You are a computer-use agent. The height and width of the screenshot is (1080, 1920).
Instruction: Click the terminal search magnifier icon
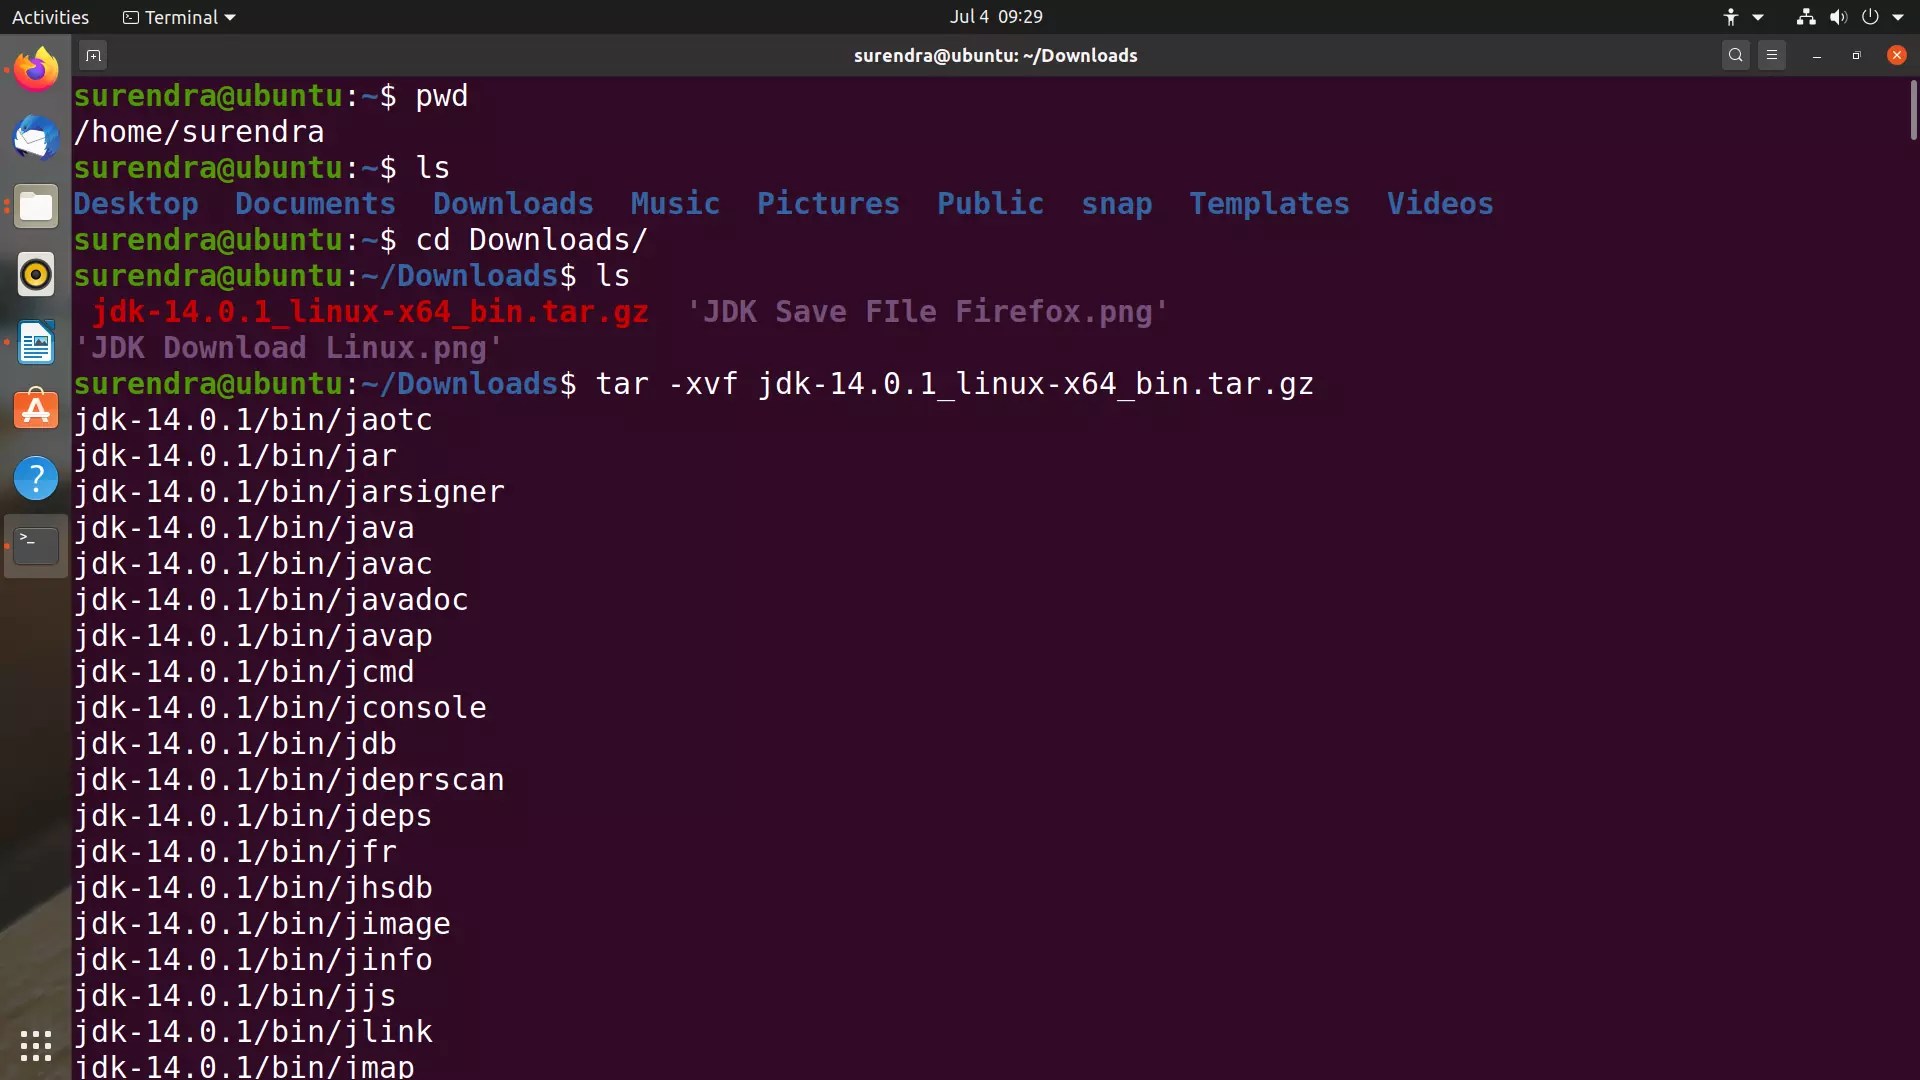pos(1736,56)
